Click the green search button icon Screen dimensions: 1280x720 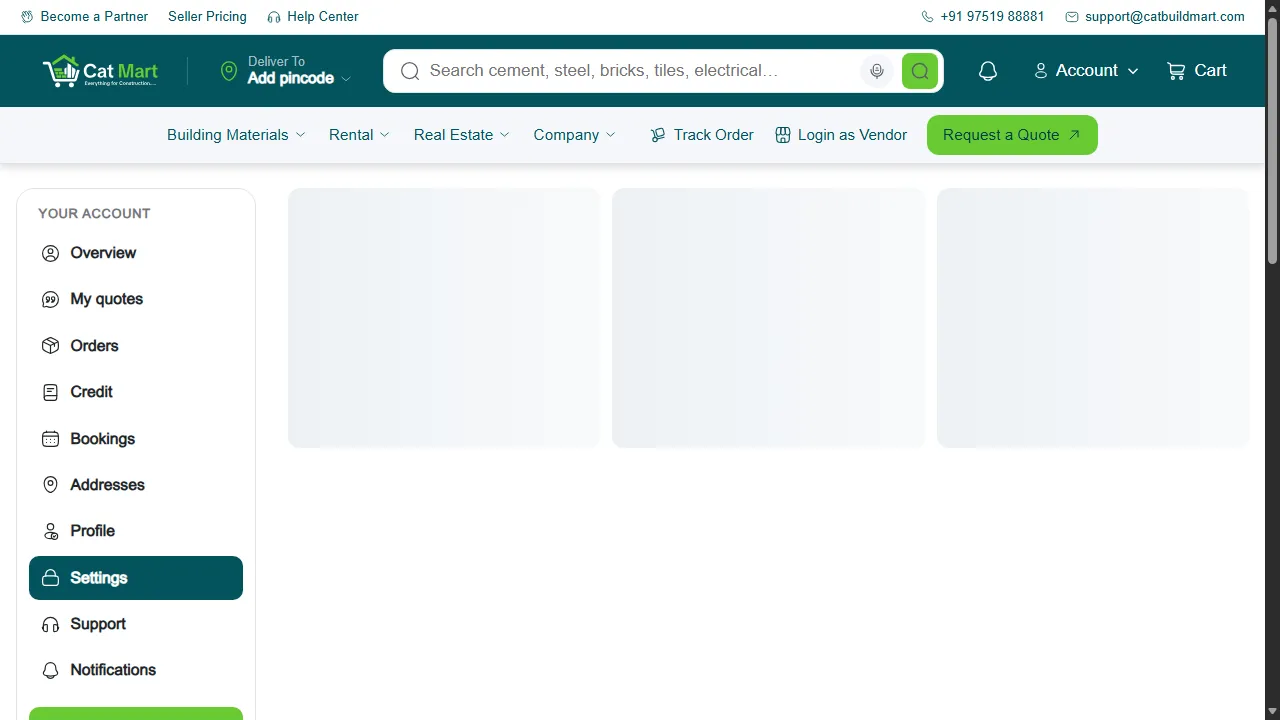click(920, 71)
